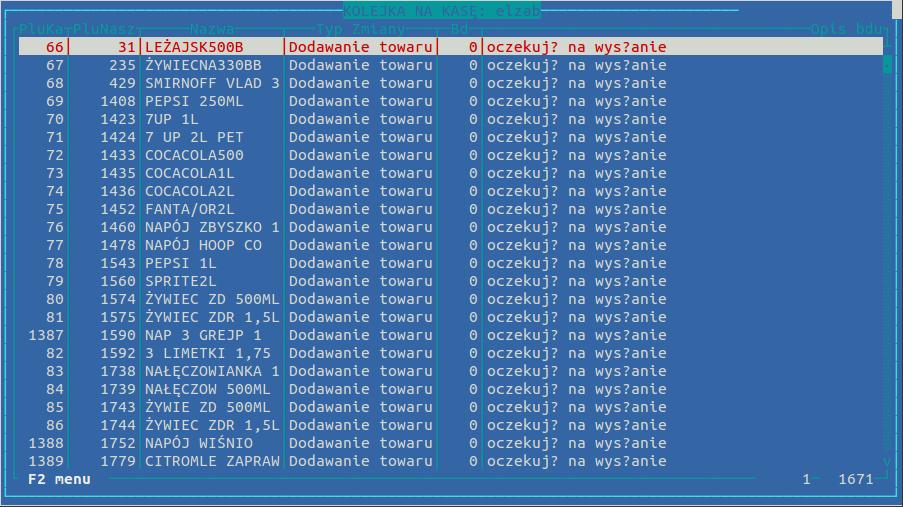Select COCACOLA2L in the list

[189, 191]
